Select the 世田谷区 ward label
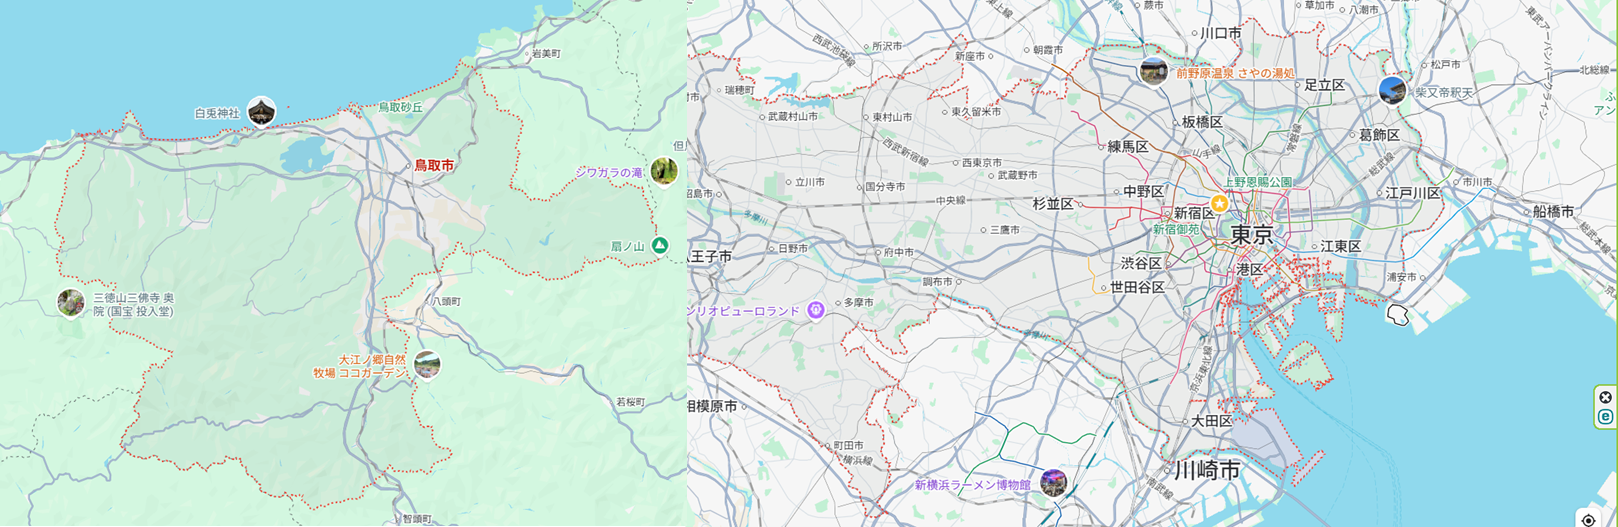This screenshot has width=1618, height=527. (1137, 287)
